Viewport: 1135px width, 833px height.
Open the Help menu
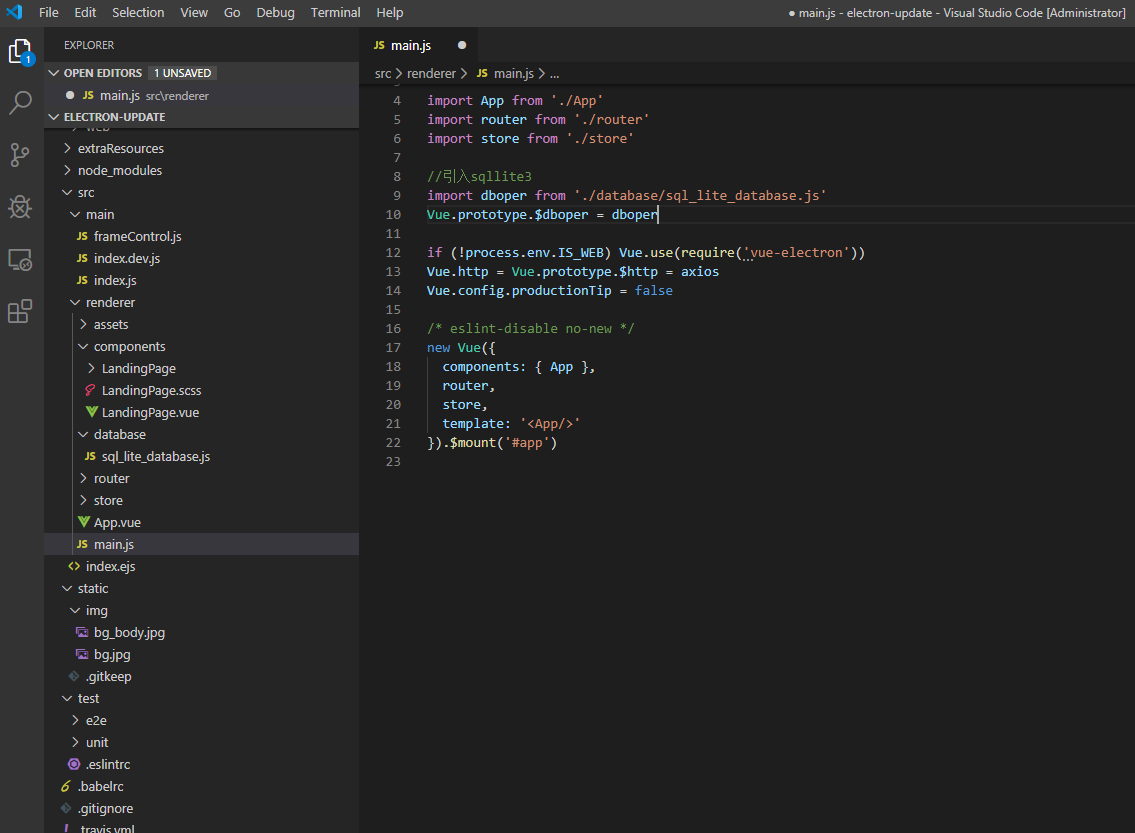click(x=389, y=12)
